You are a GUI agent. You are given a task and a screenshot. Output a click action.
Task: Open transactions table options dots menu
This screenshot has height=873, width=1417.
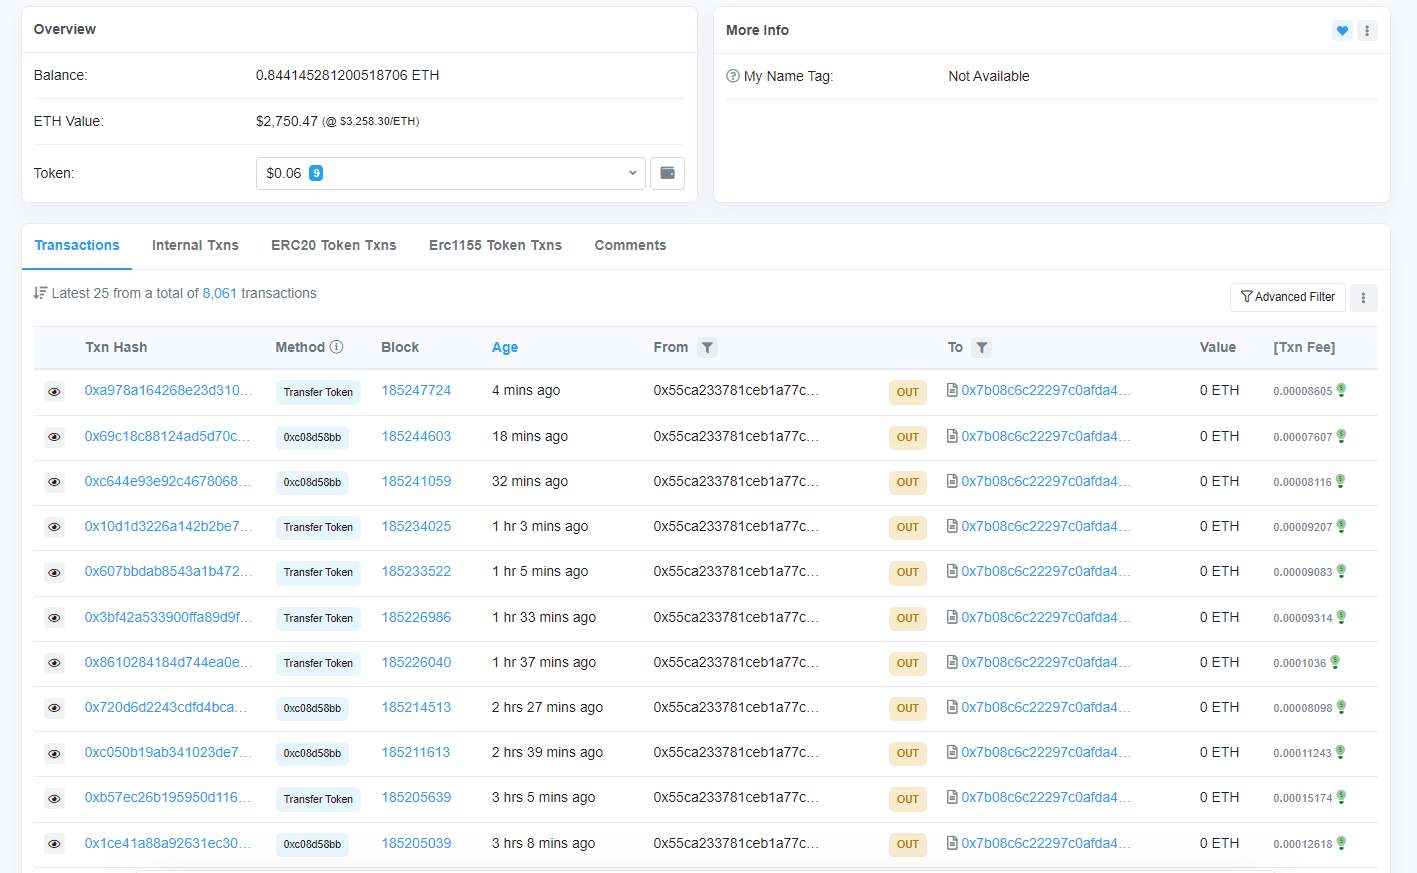tap(1363, 297)
